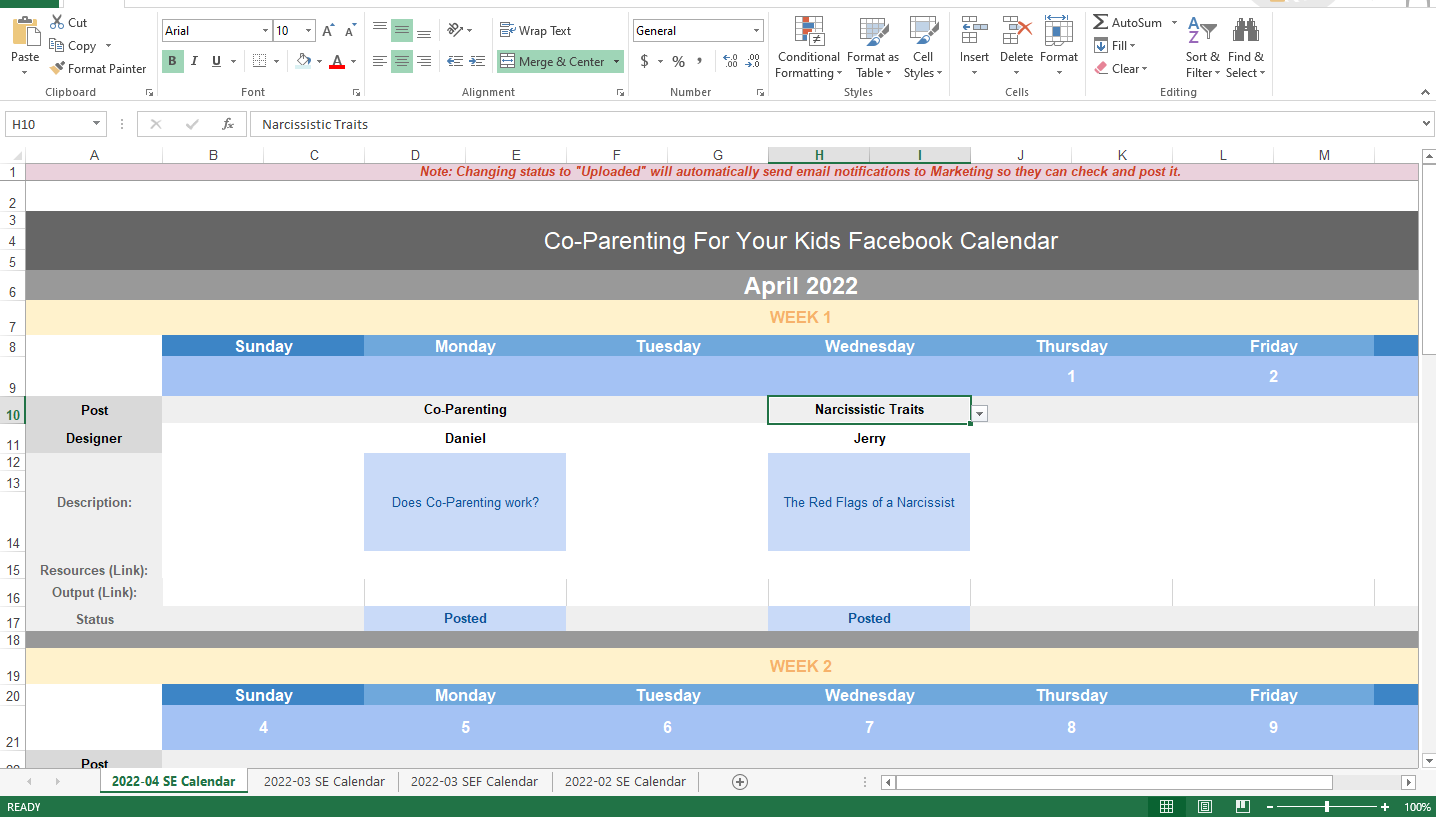Click the Paste clipboard icon
Image resolution: width=1436 pixels, height=817 pixels.
(x=25, y=33)
